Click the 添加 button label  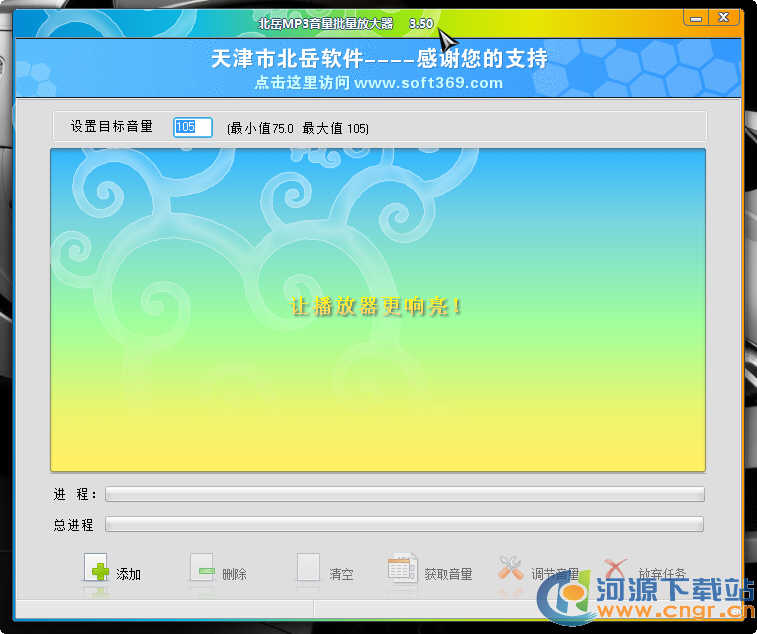click(x=128, y=574)
